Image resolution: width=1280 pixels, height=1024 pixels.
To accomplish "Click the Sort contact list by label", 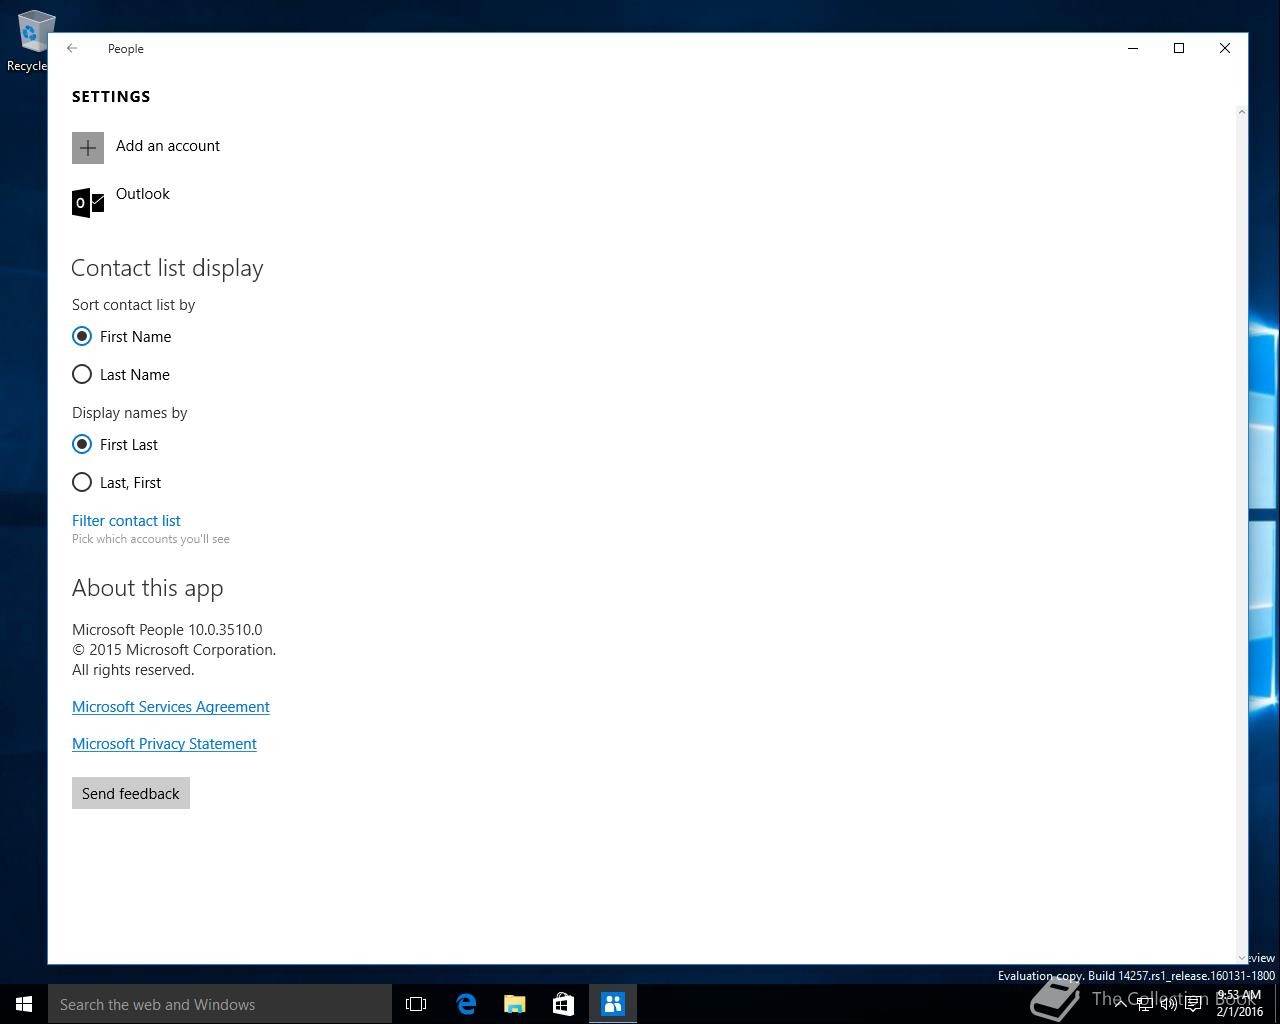I will 133,305.
